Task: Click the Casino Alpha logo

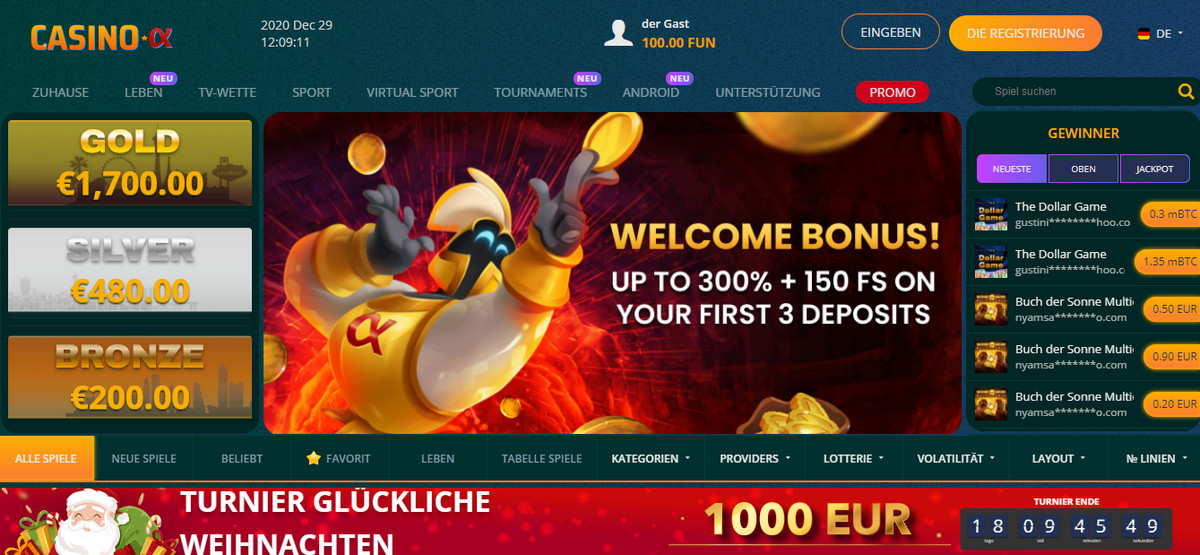Action: (102, 38)
